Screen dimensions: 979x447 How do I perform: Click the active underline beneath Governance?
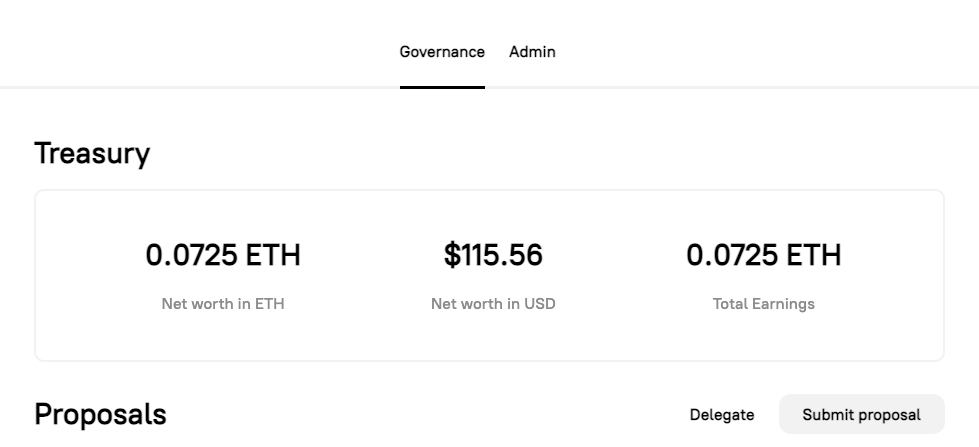pyautogui.click(x=442, y=87)
